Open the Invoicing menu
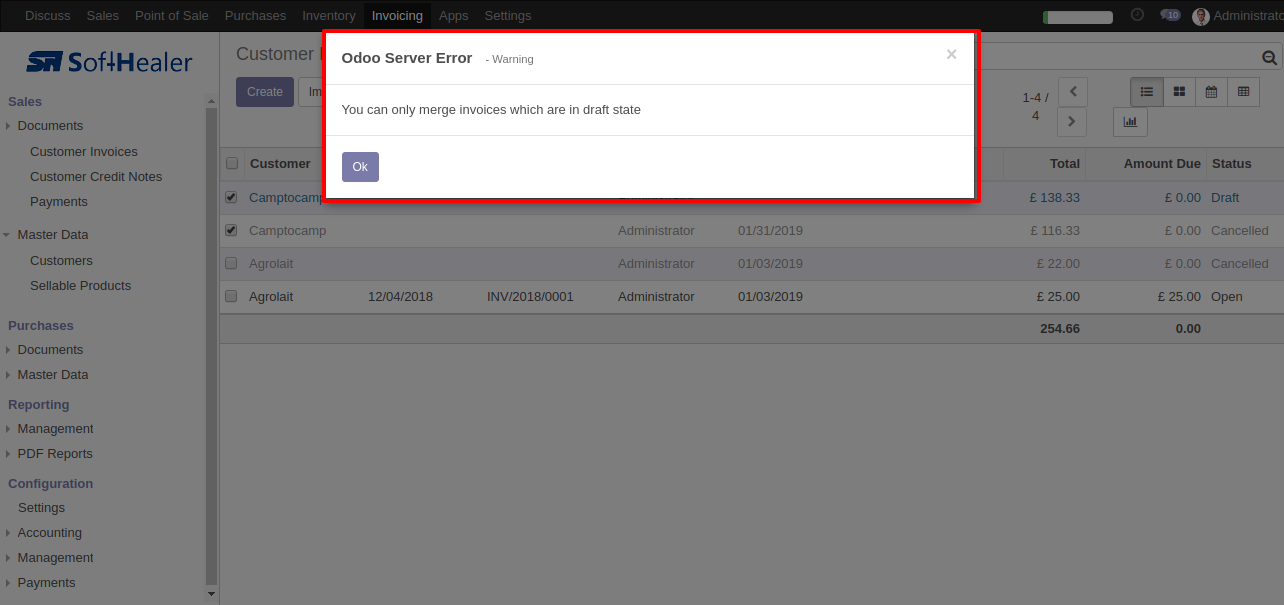Screen dimensions: 1284x605 click(x=397, y=15)
